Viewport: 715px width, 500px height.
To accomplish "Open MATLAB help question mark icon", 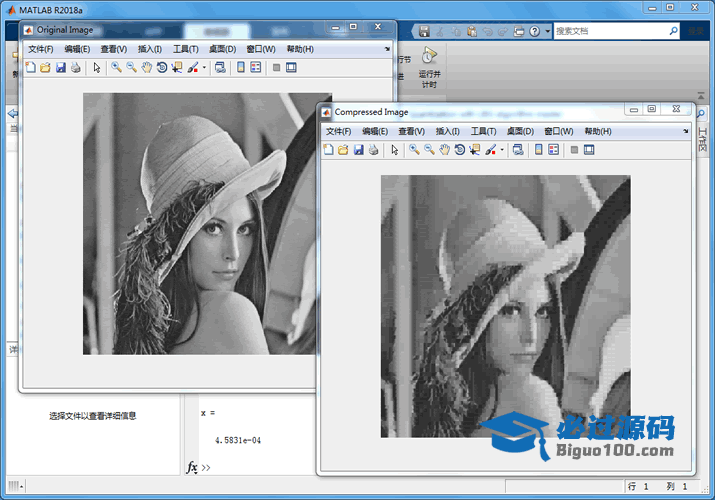I will (534, 31).
